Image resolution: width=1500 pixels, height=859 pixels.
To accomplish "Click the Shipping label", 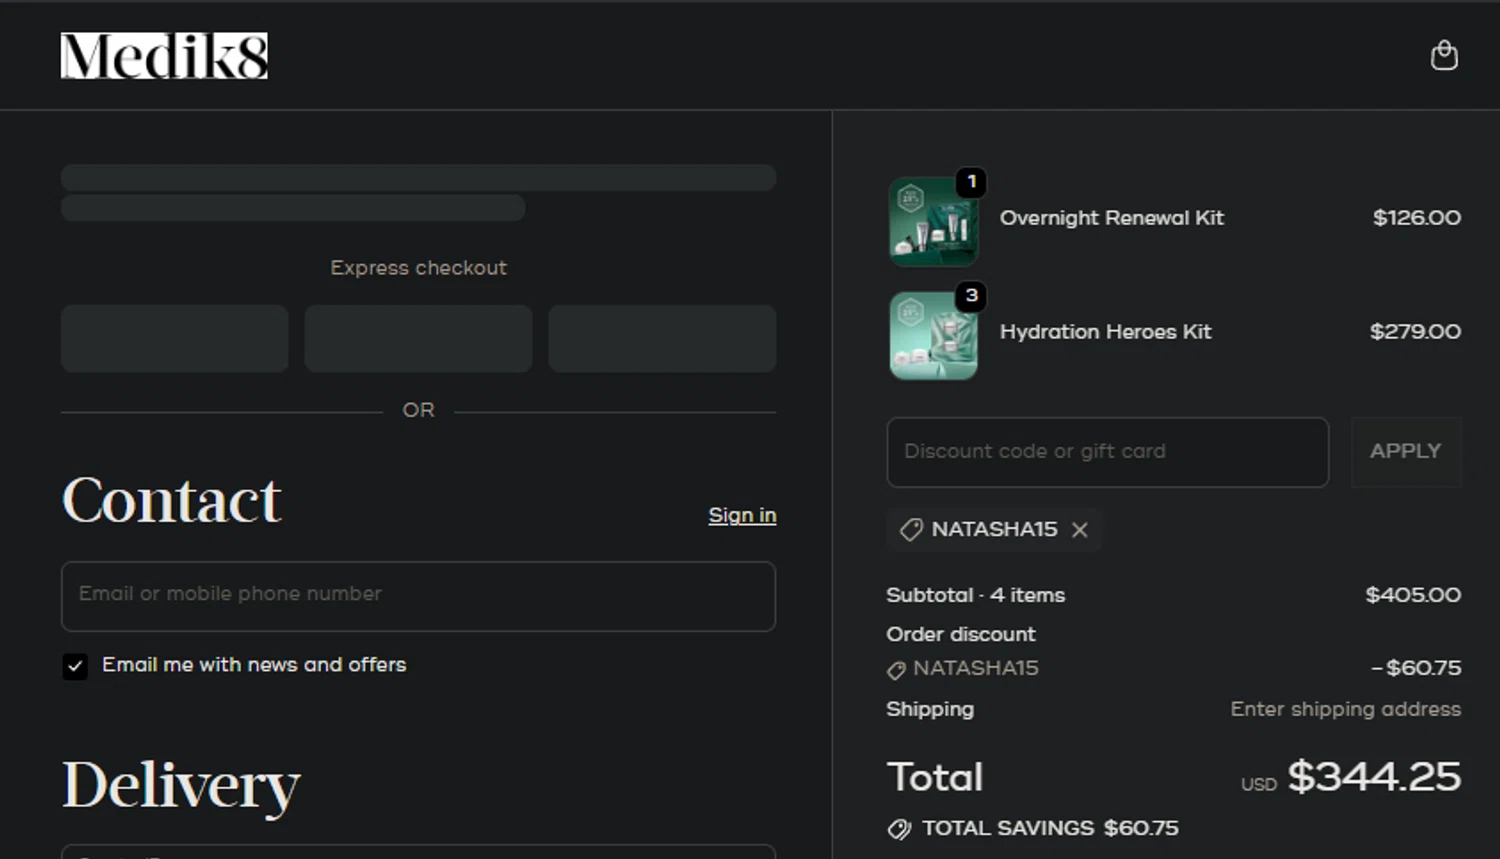I will (930, 709).
